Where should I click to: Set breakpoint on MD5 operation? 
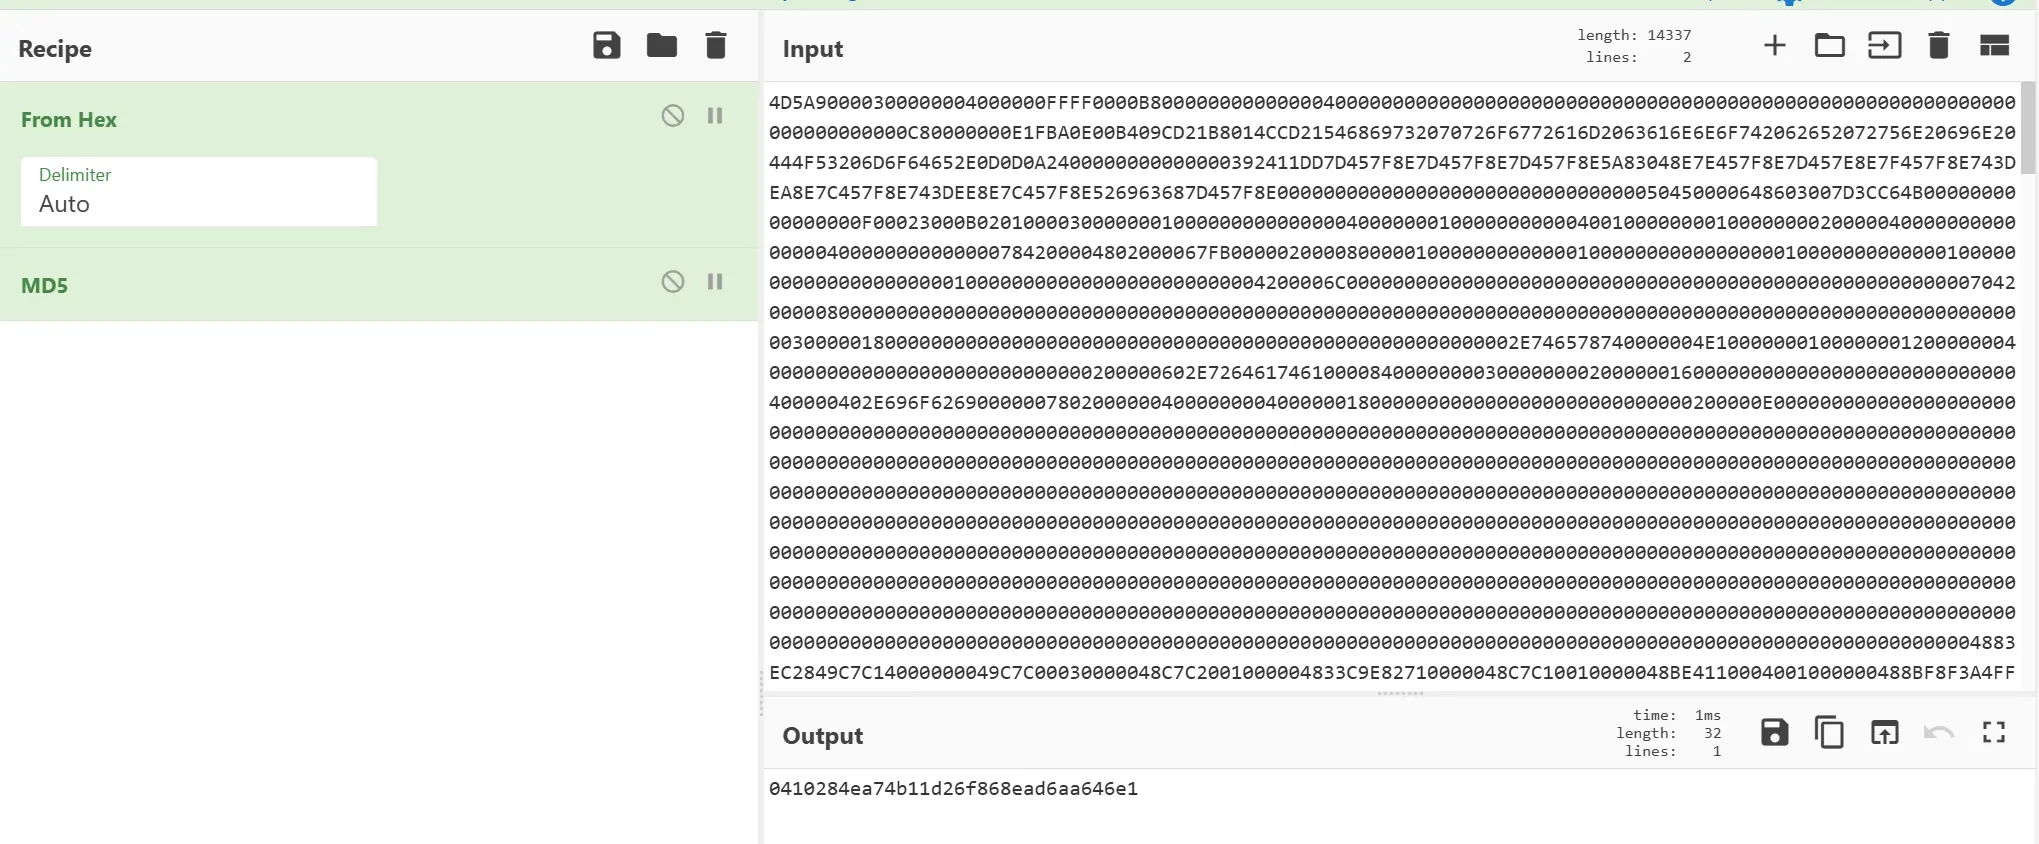click(715, 282)
